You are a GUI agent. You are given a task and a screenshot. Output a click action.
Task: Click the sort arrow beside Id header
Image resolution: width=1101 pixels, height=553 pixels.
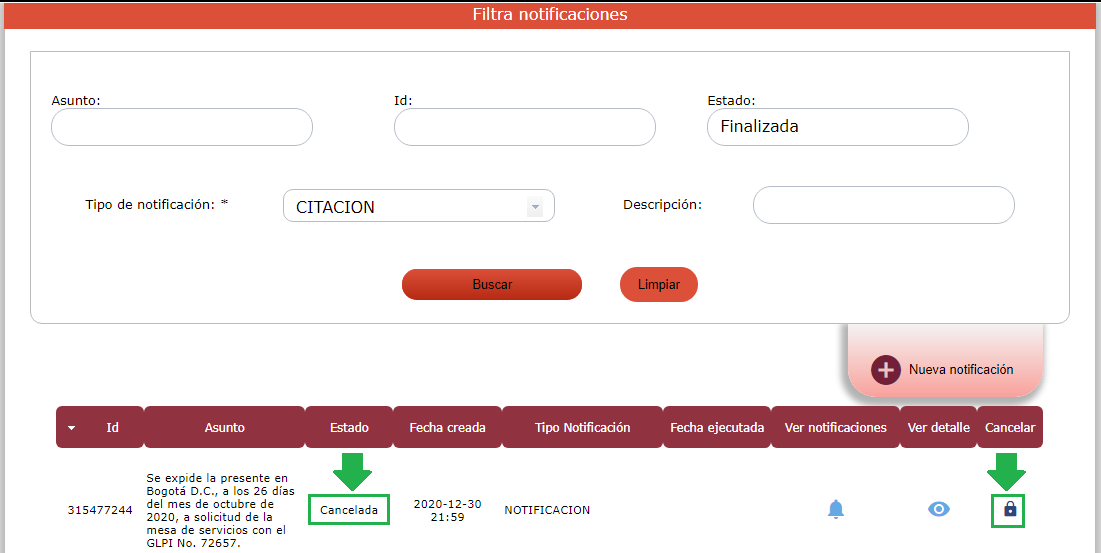71,428
